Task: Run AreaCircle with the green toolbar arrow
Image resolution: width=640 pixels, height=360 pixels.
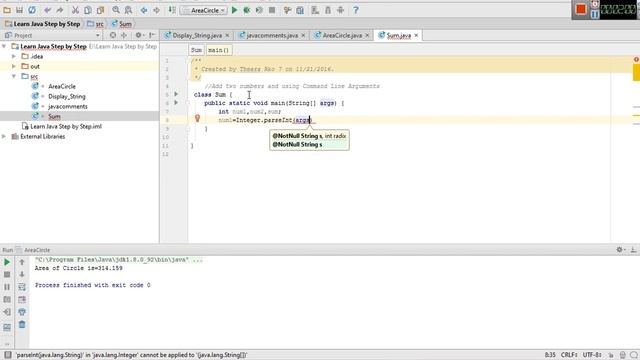Action: coord(234,10)
